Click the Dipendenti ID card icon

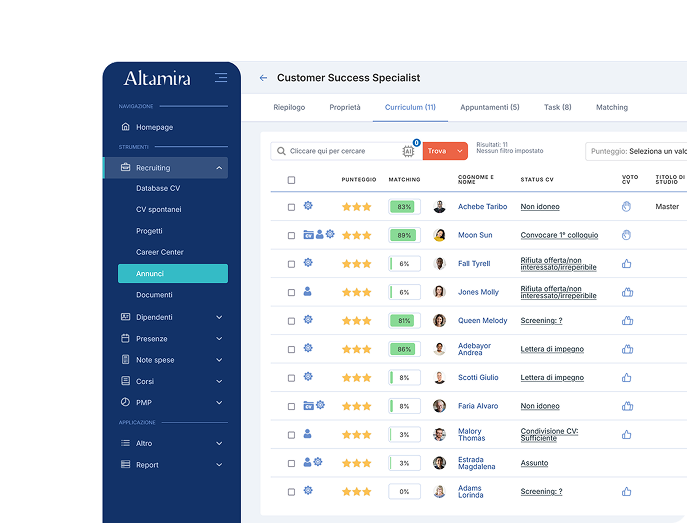(125, 316)
